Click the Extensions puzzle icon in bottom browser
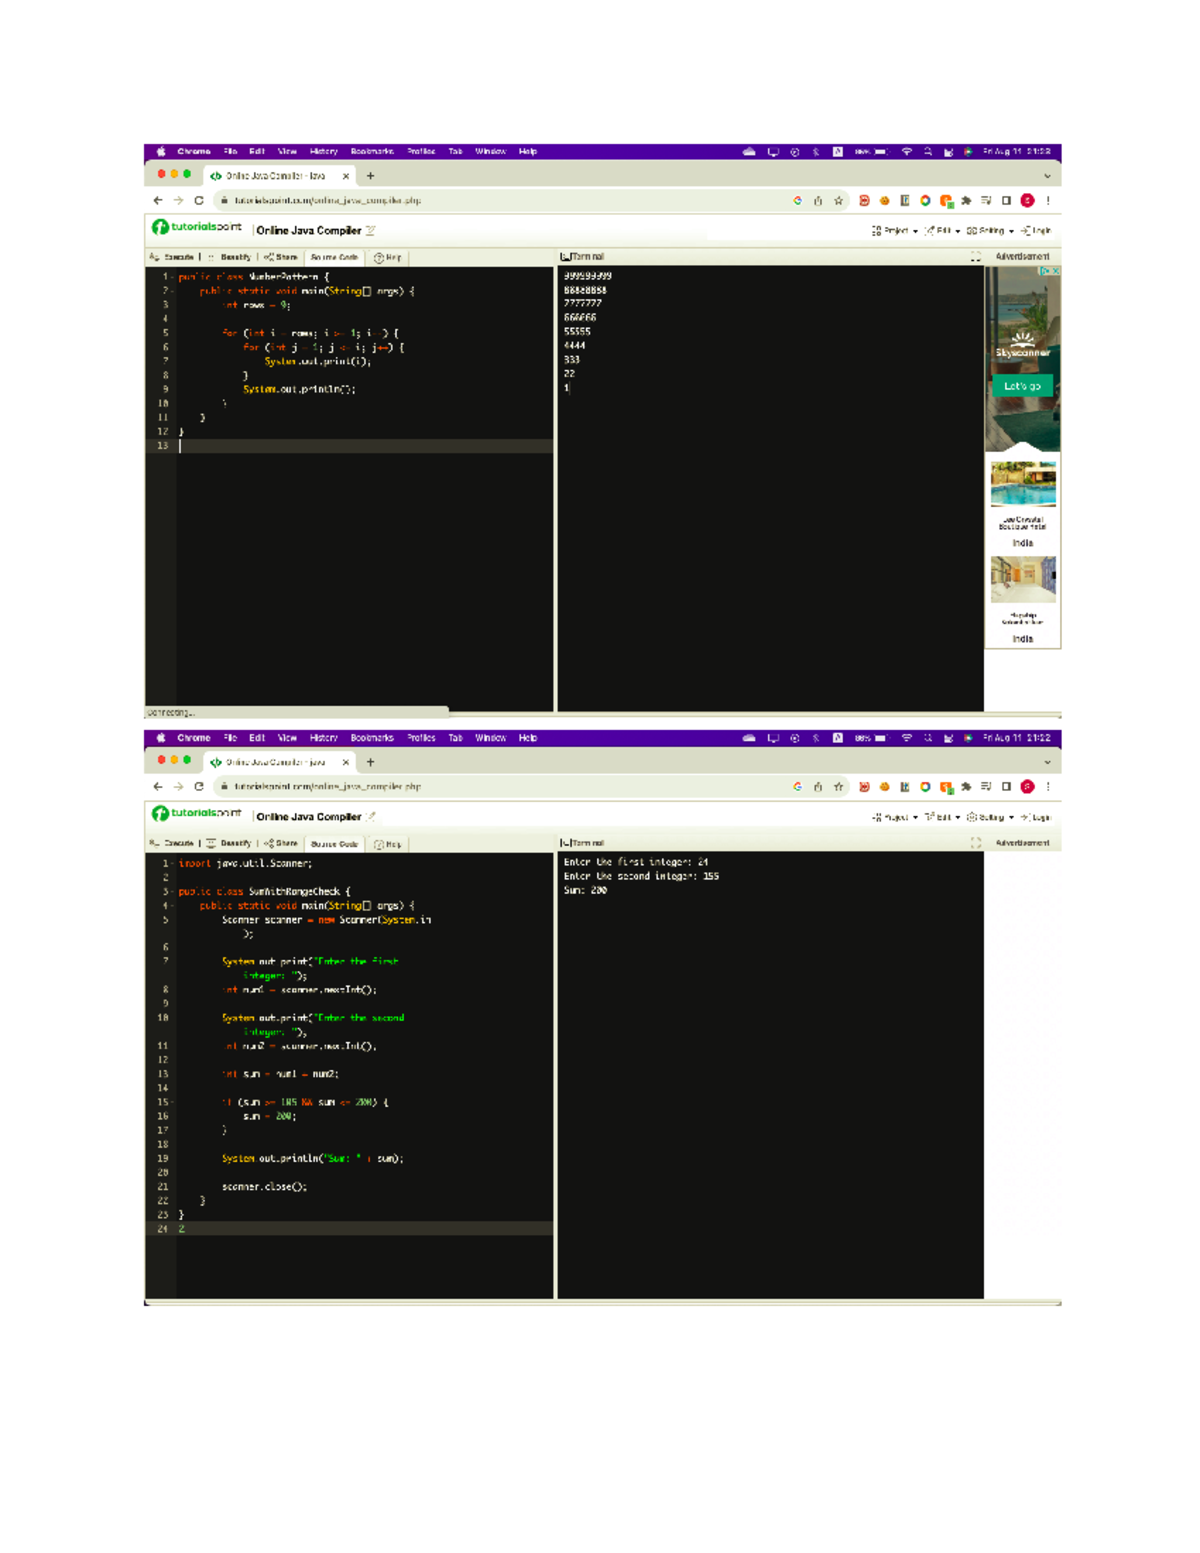The height and width of the screenshot is (1553, 1200). coord(966,787)
